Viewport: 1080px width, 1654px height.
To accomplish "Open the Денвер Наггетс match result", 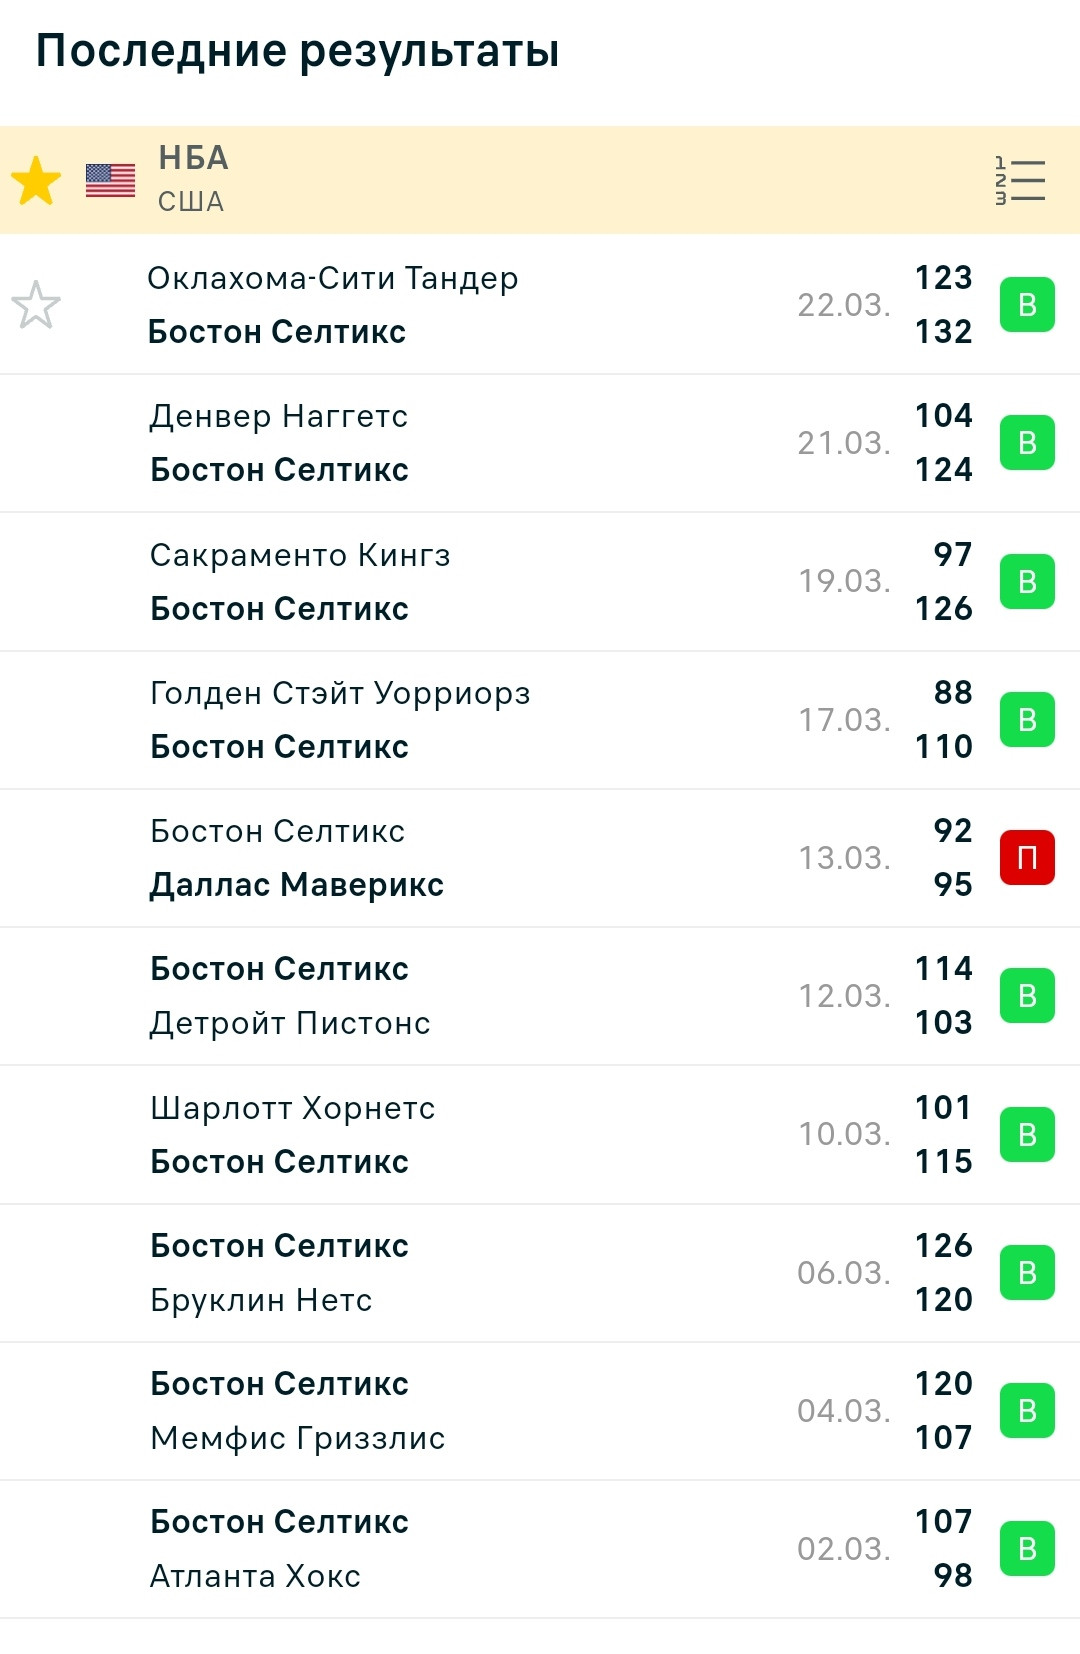I will pos(540,443).
